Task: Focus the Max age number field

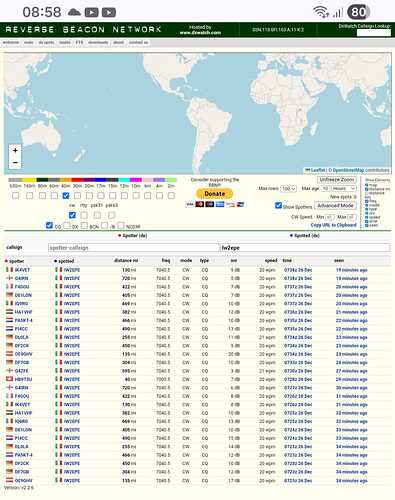Action: (x=325, y=189)
